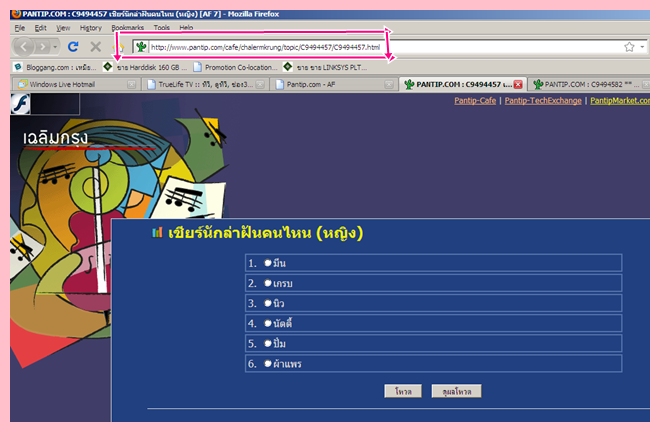Open the View menu
This screenshot has height=432, width=660.
tap(63, 28)
